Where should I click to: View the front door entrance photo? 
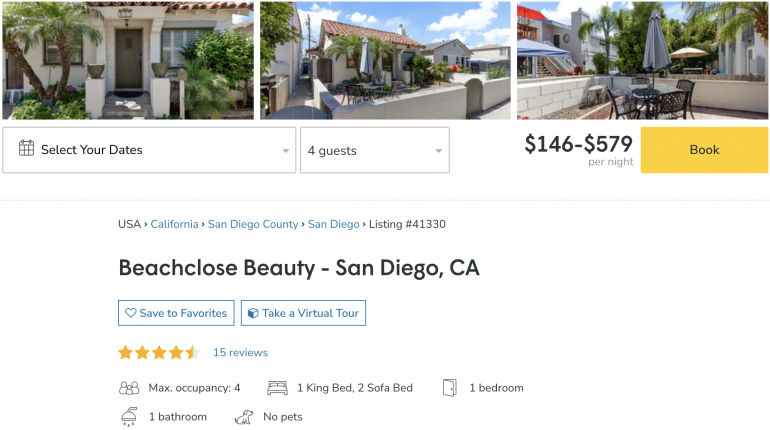(128, 60)
